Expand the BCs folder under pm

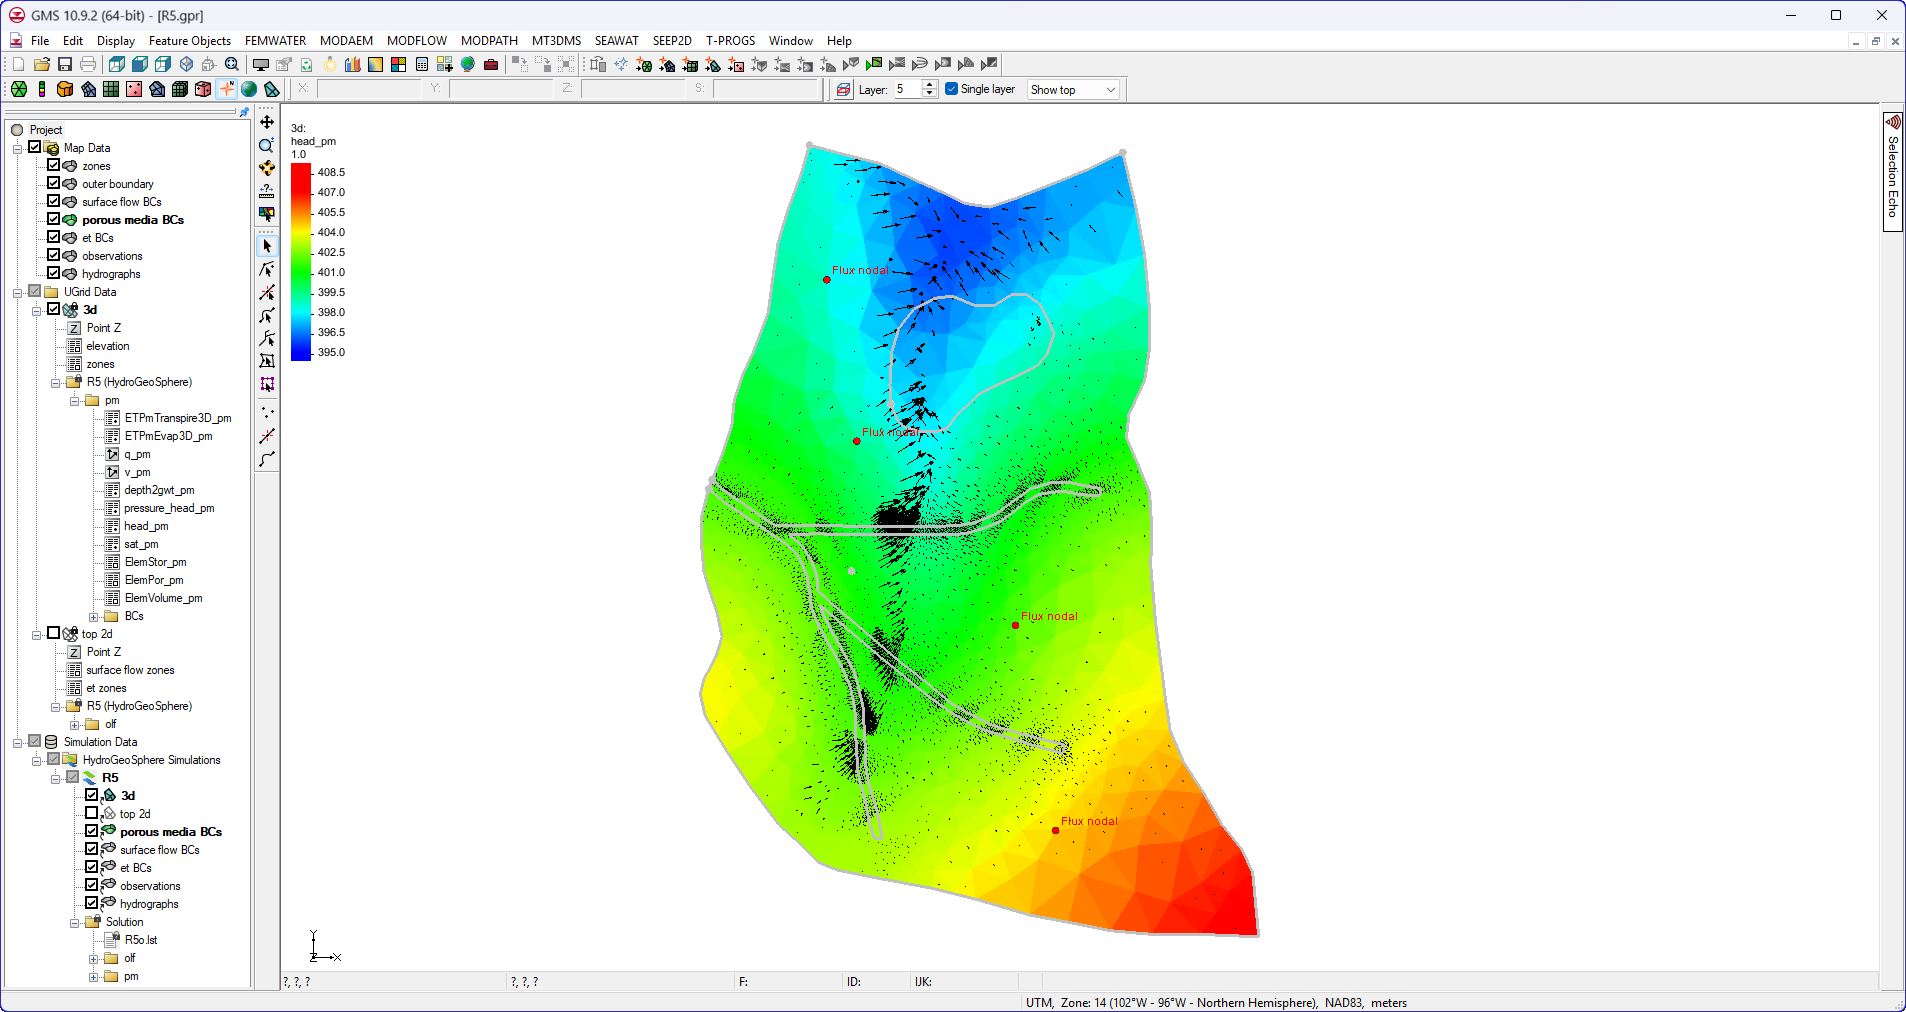pos(93,617)
